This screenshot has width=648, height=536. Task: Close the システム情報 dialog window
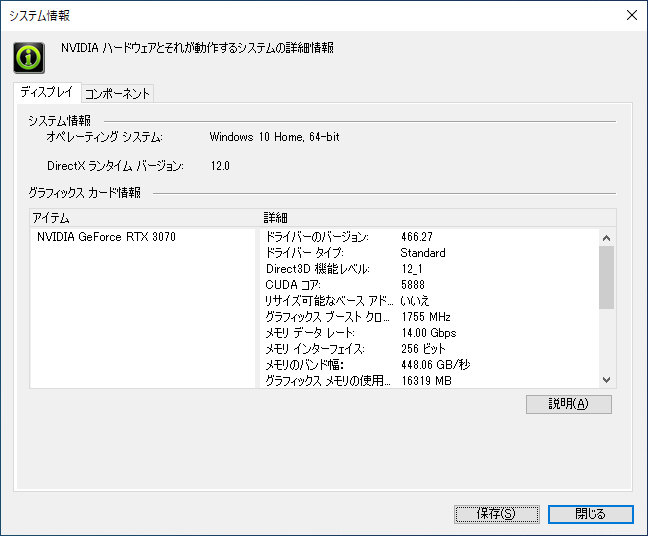pos(631,15)
